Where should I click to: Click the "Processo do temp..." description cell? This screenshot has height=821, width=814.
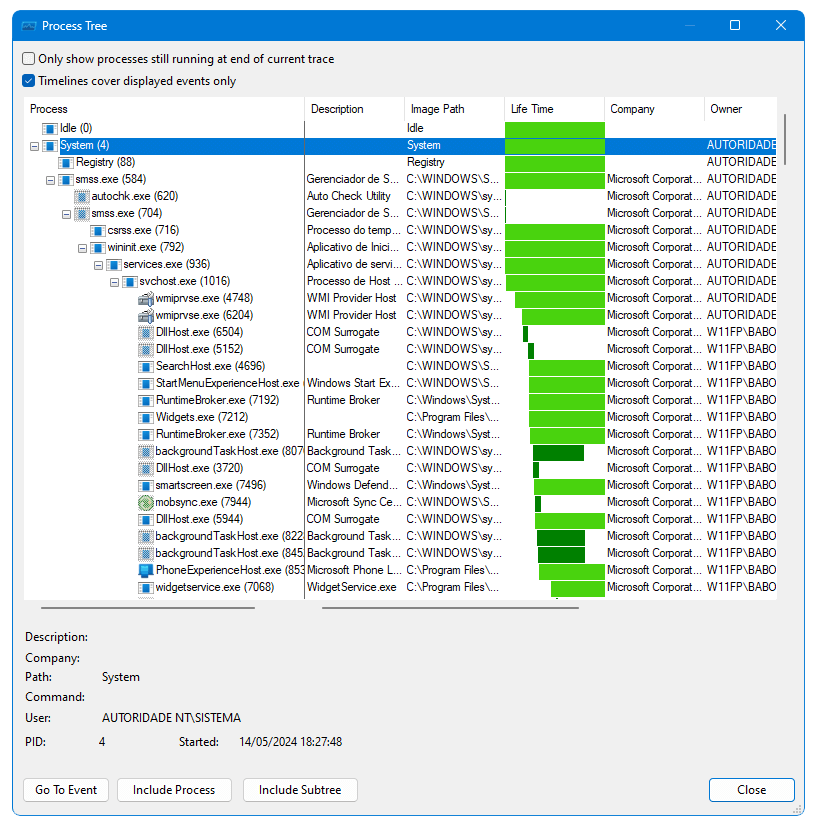[x=353, y=230]
